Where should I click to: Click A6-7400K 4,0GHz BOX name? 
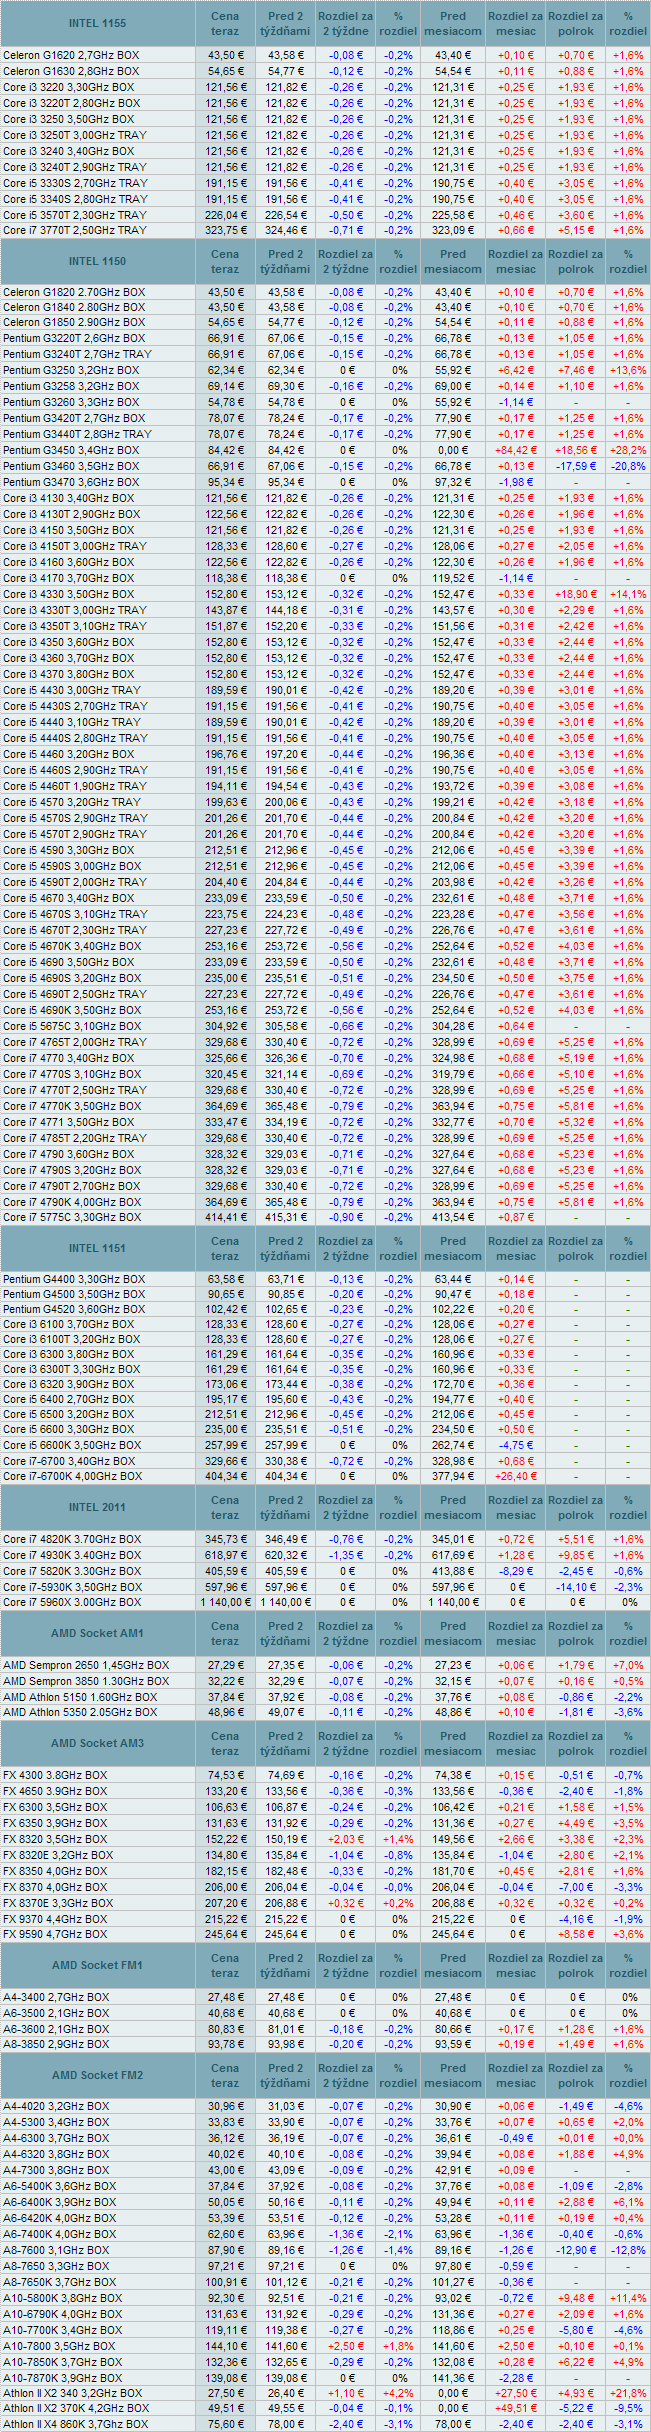point(59,2234)
